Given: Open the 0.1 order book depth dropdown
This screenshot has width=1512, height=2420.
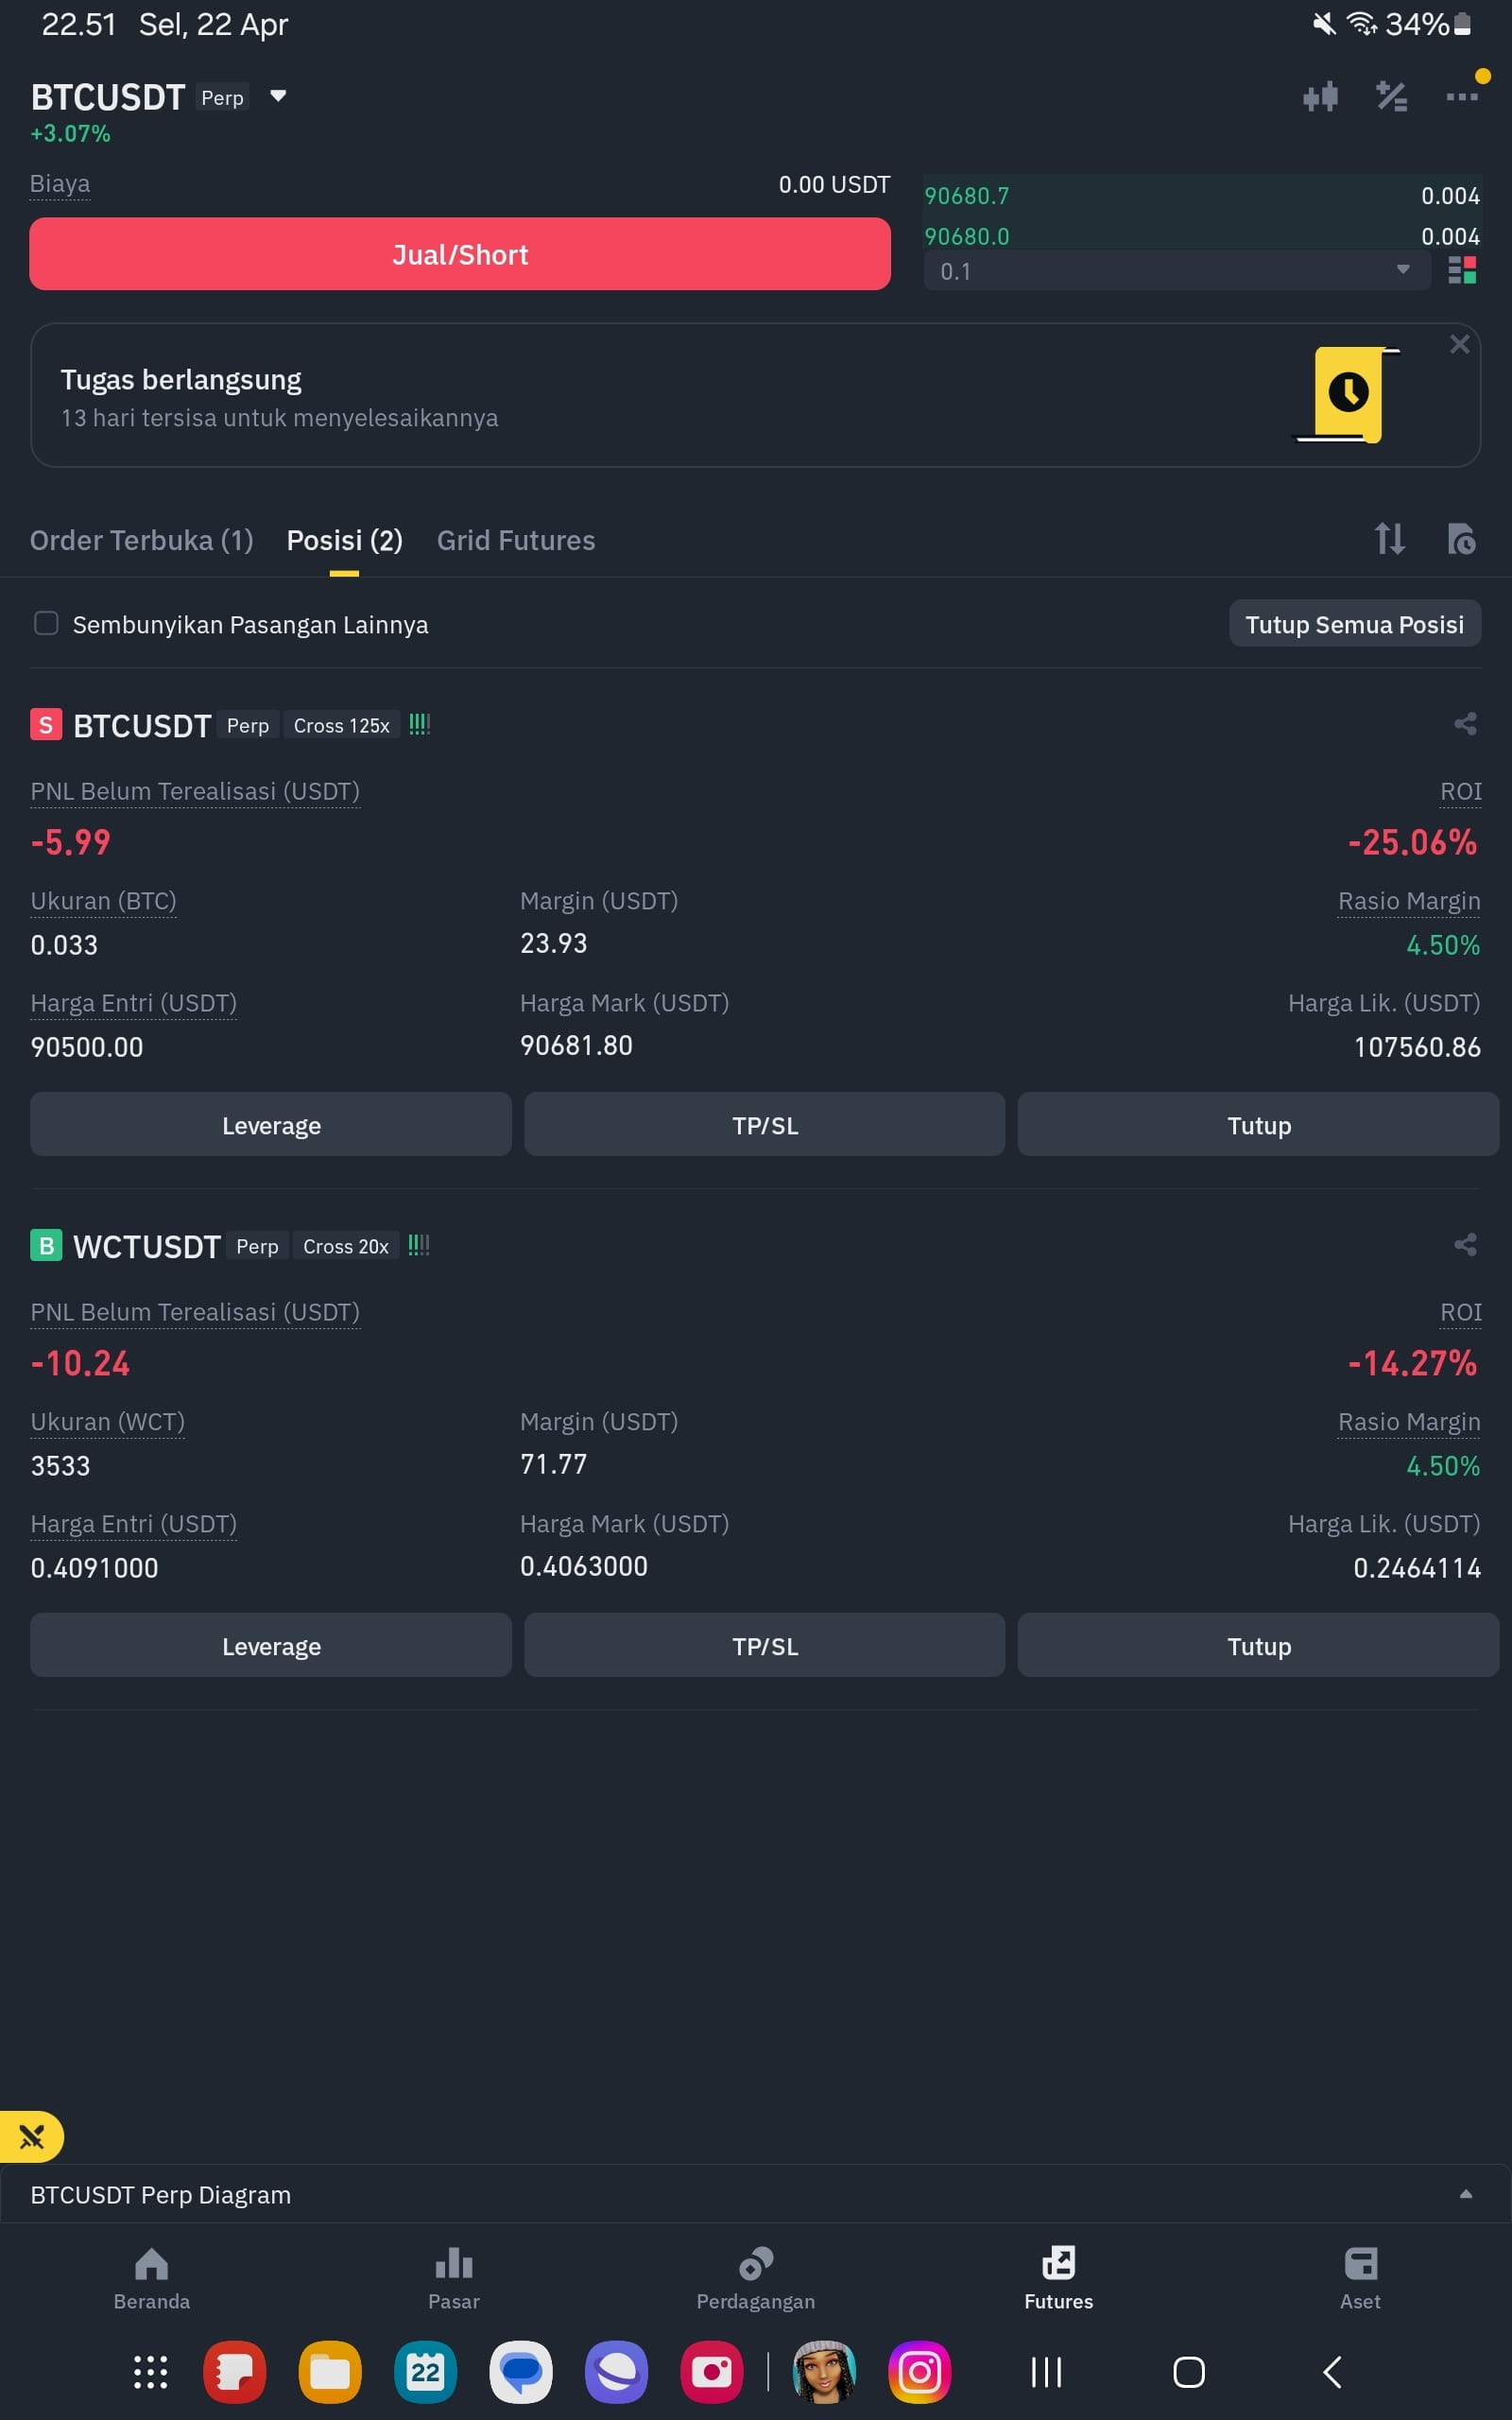Looking at the screenshot, I should 1177,271.
